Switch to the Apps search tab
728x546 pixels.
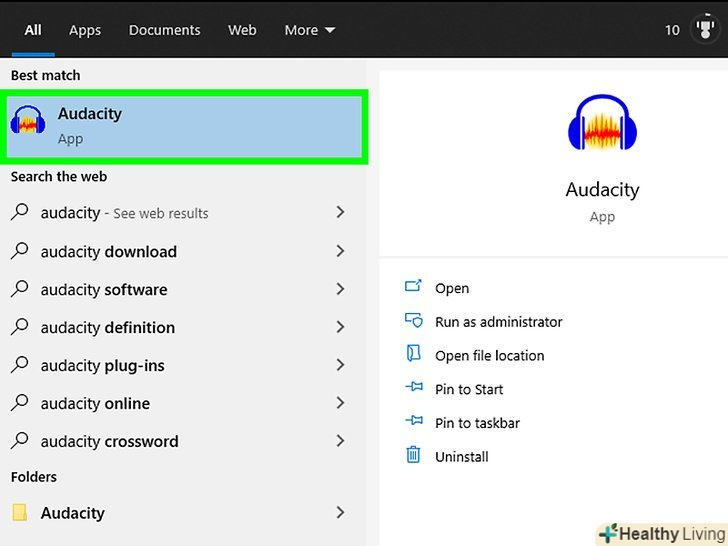[x=85, y=30]
